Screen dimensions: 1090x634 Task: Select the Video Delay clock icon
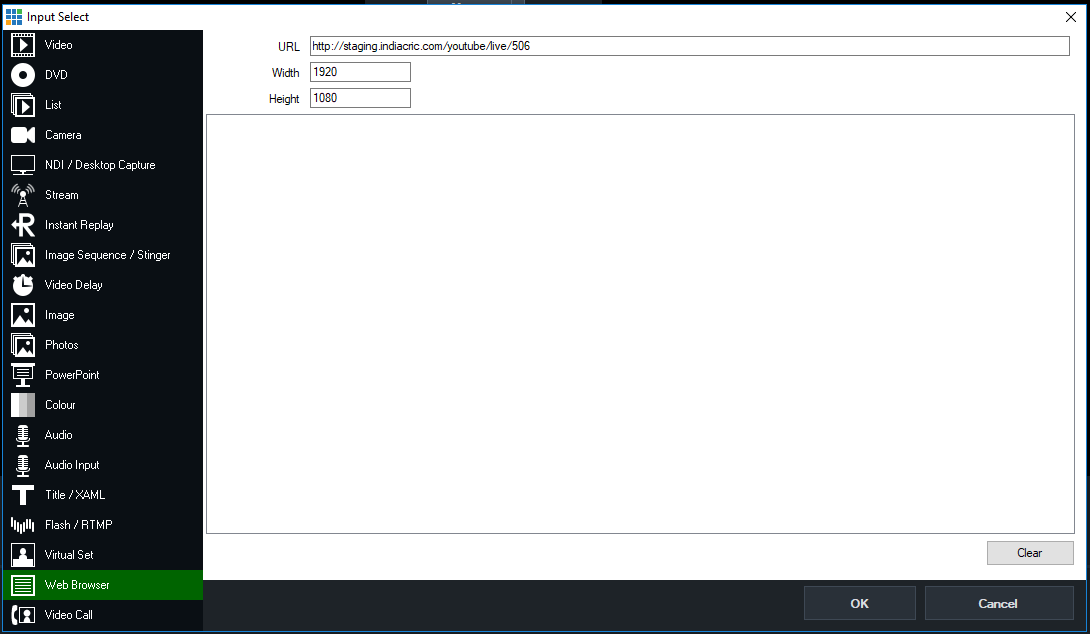(x=23, y=285)
